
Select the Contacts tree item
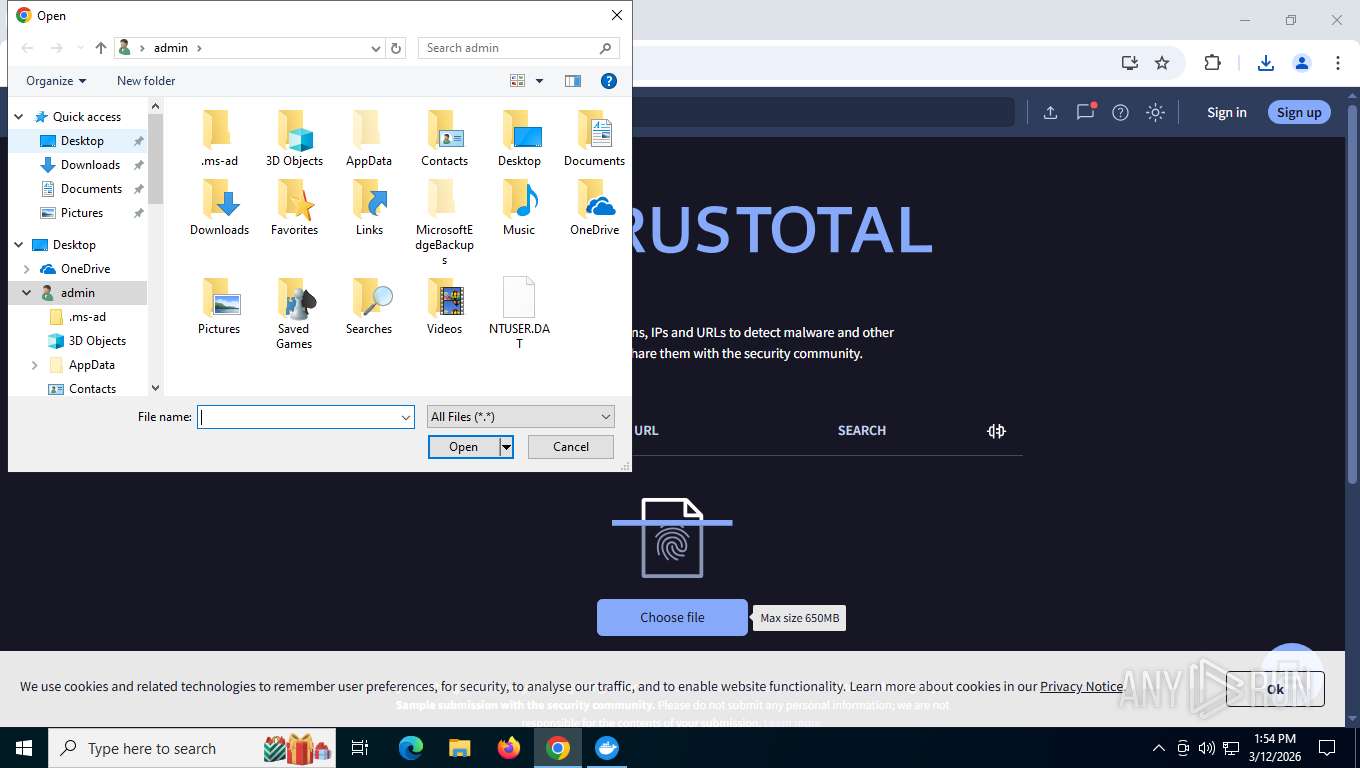92,389
